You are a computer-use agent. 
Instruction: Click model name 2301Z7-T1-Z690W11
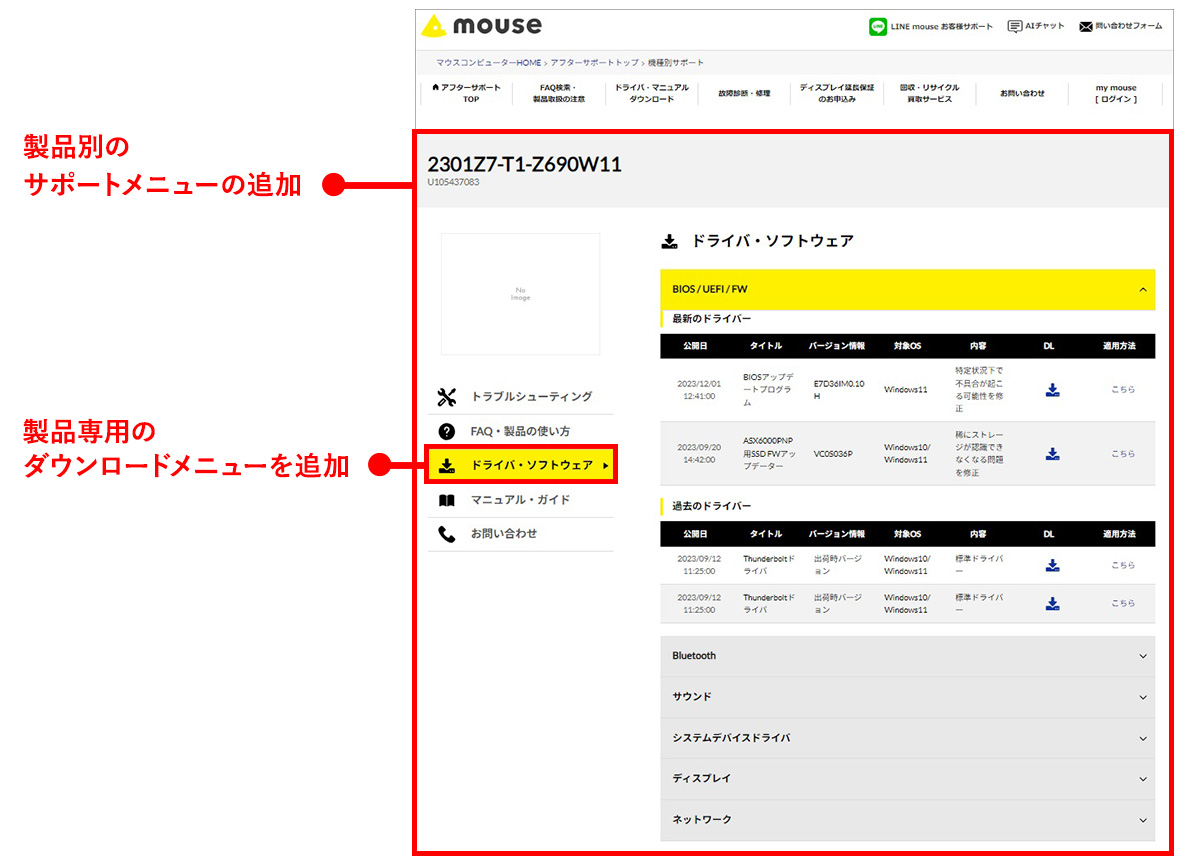tap(524, 164)
